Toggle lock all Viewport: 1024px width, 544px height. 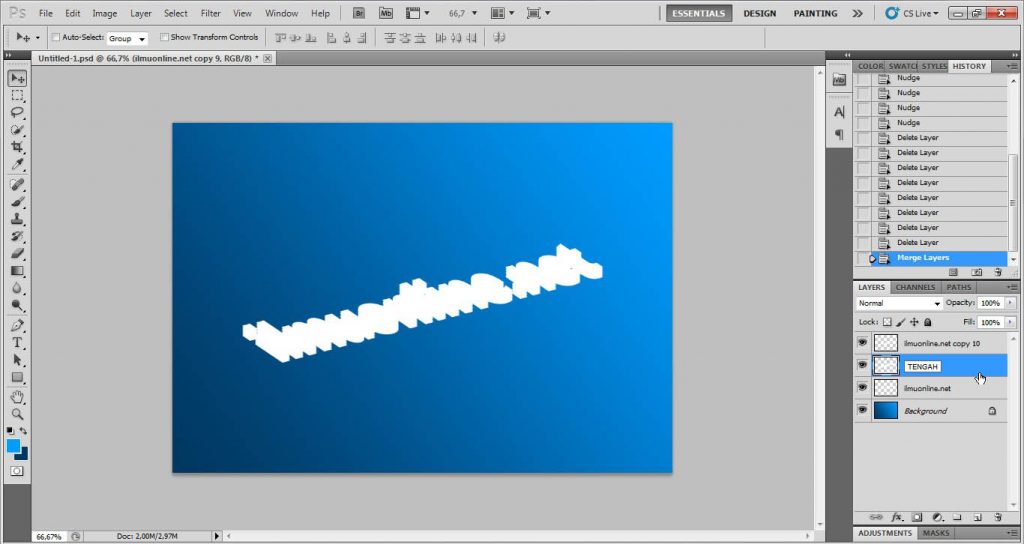coord(928,322)
